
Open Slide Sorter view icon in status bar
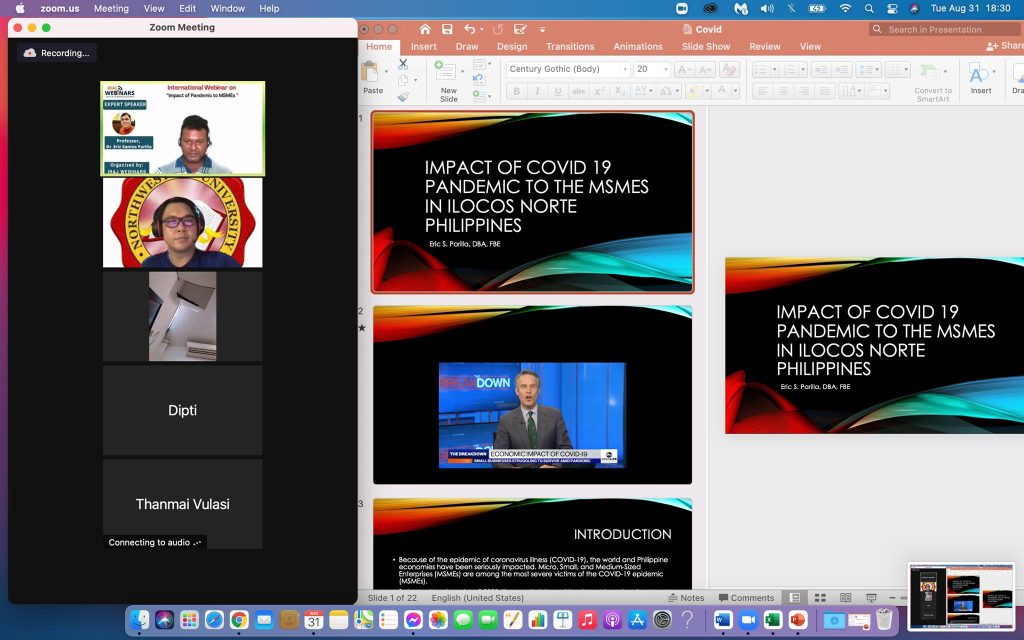(x=819, y=598)
